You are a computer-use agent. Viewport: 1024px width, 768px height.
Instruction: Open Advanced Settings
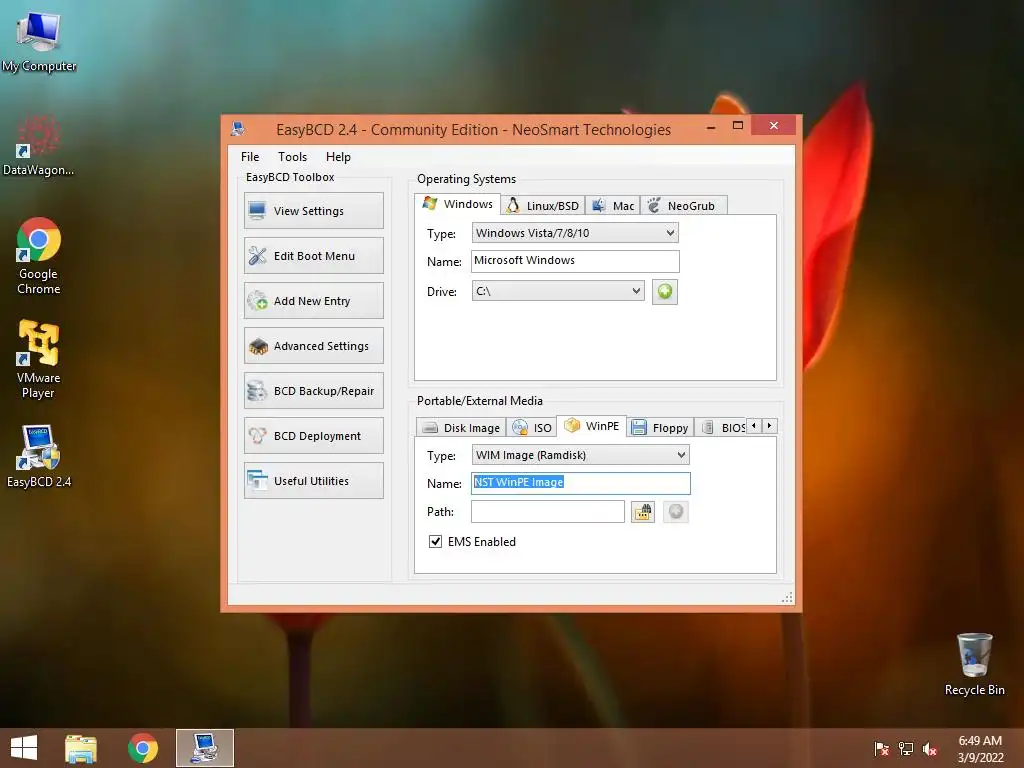pos(313,345)
